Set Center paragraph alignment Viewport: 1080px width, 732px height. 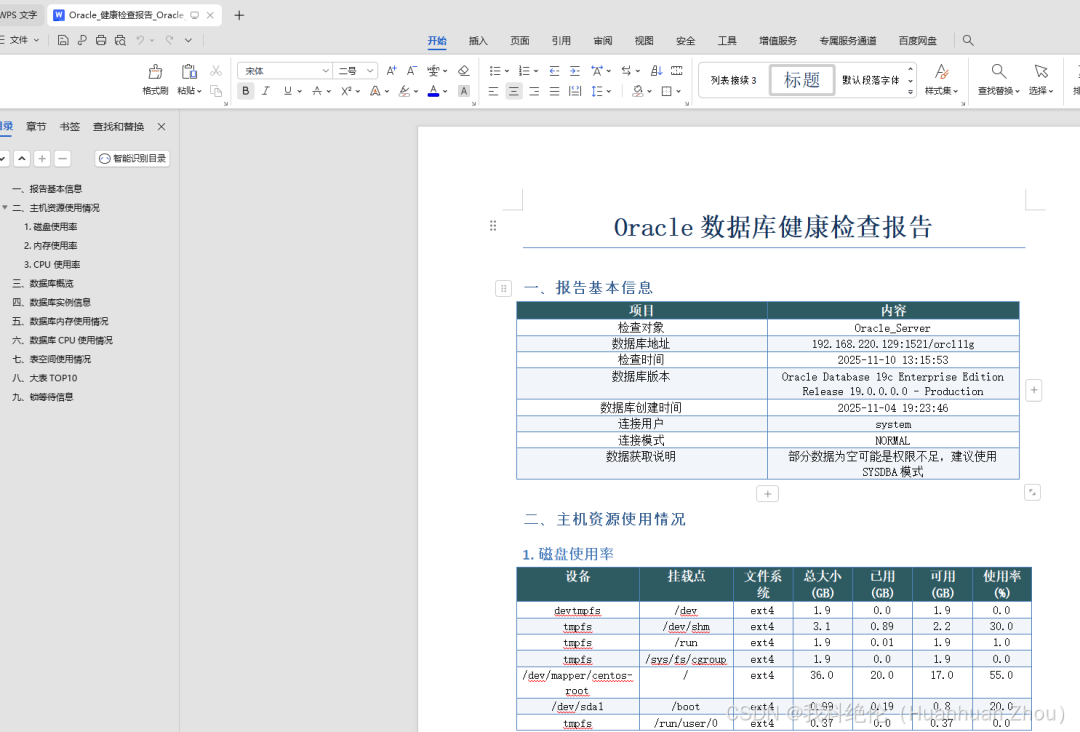(514, 91)
